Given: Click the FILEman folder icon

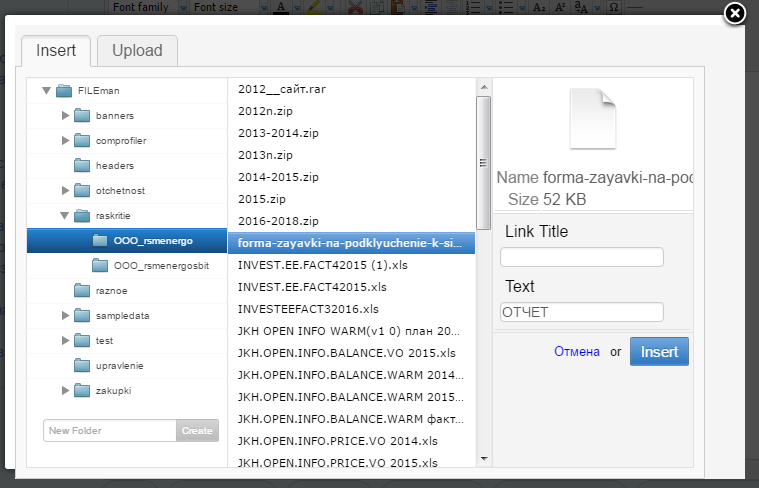Looking at the screenshot, I should click(64, 91).
